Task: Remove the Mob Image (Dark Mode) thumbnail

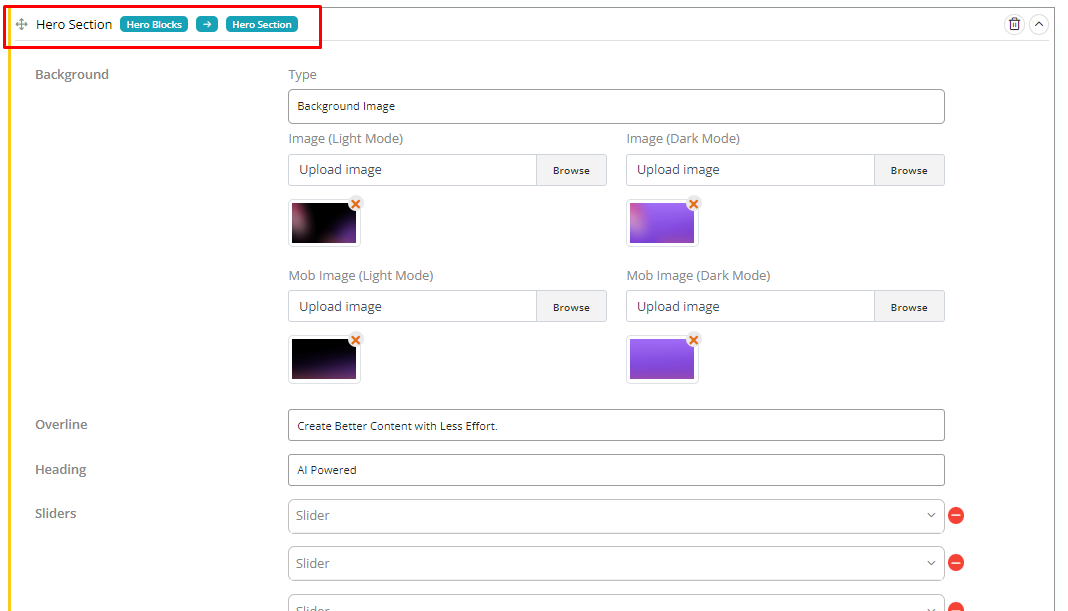Action: [693, 340]
